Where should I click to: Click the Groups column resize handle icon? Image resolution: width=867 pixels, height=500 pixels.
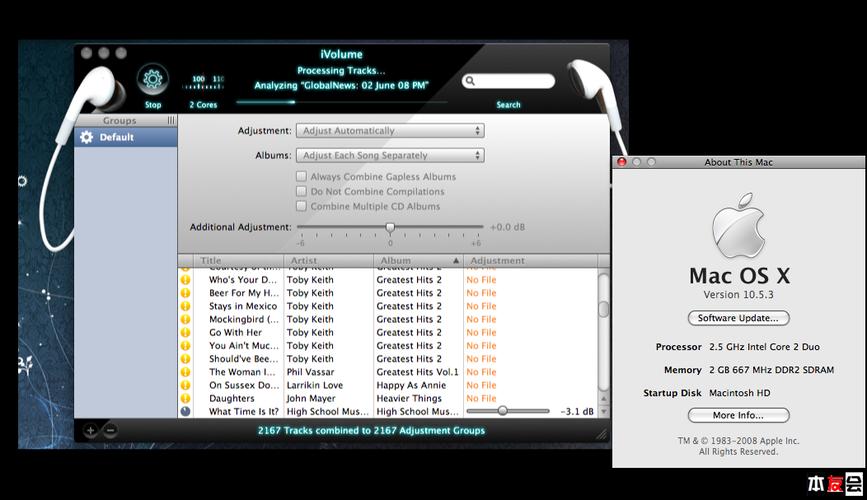[171, 120]
